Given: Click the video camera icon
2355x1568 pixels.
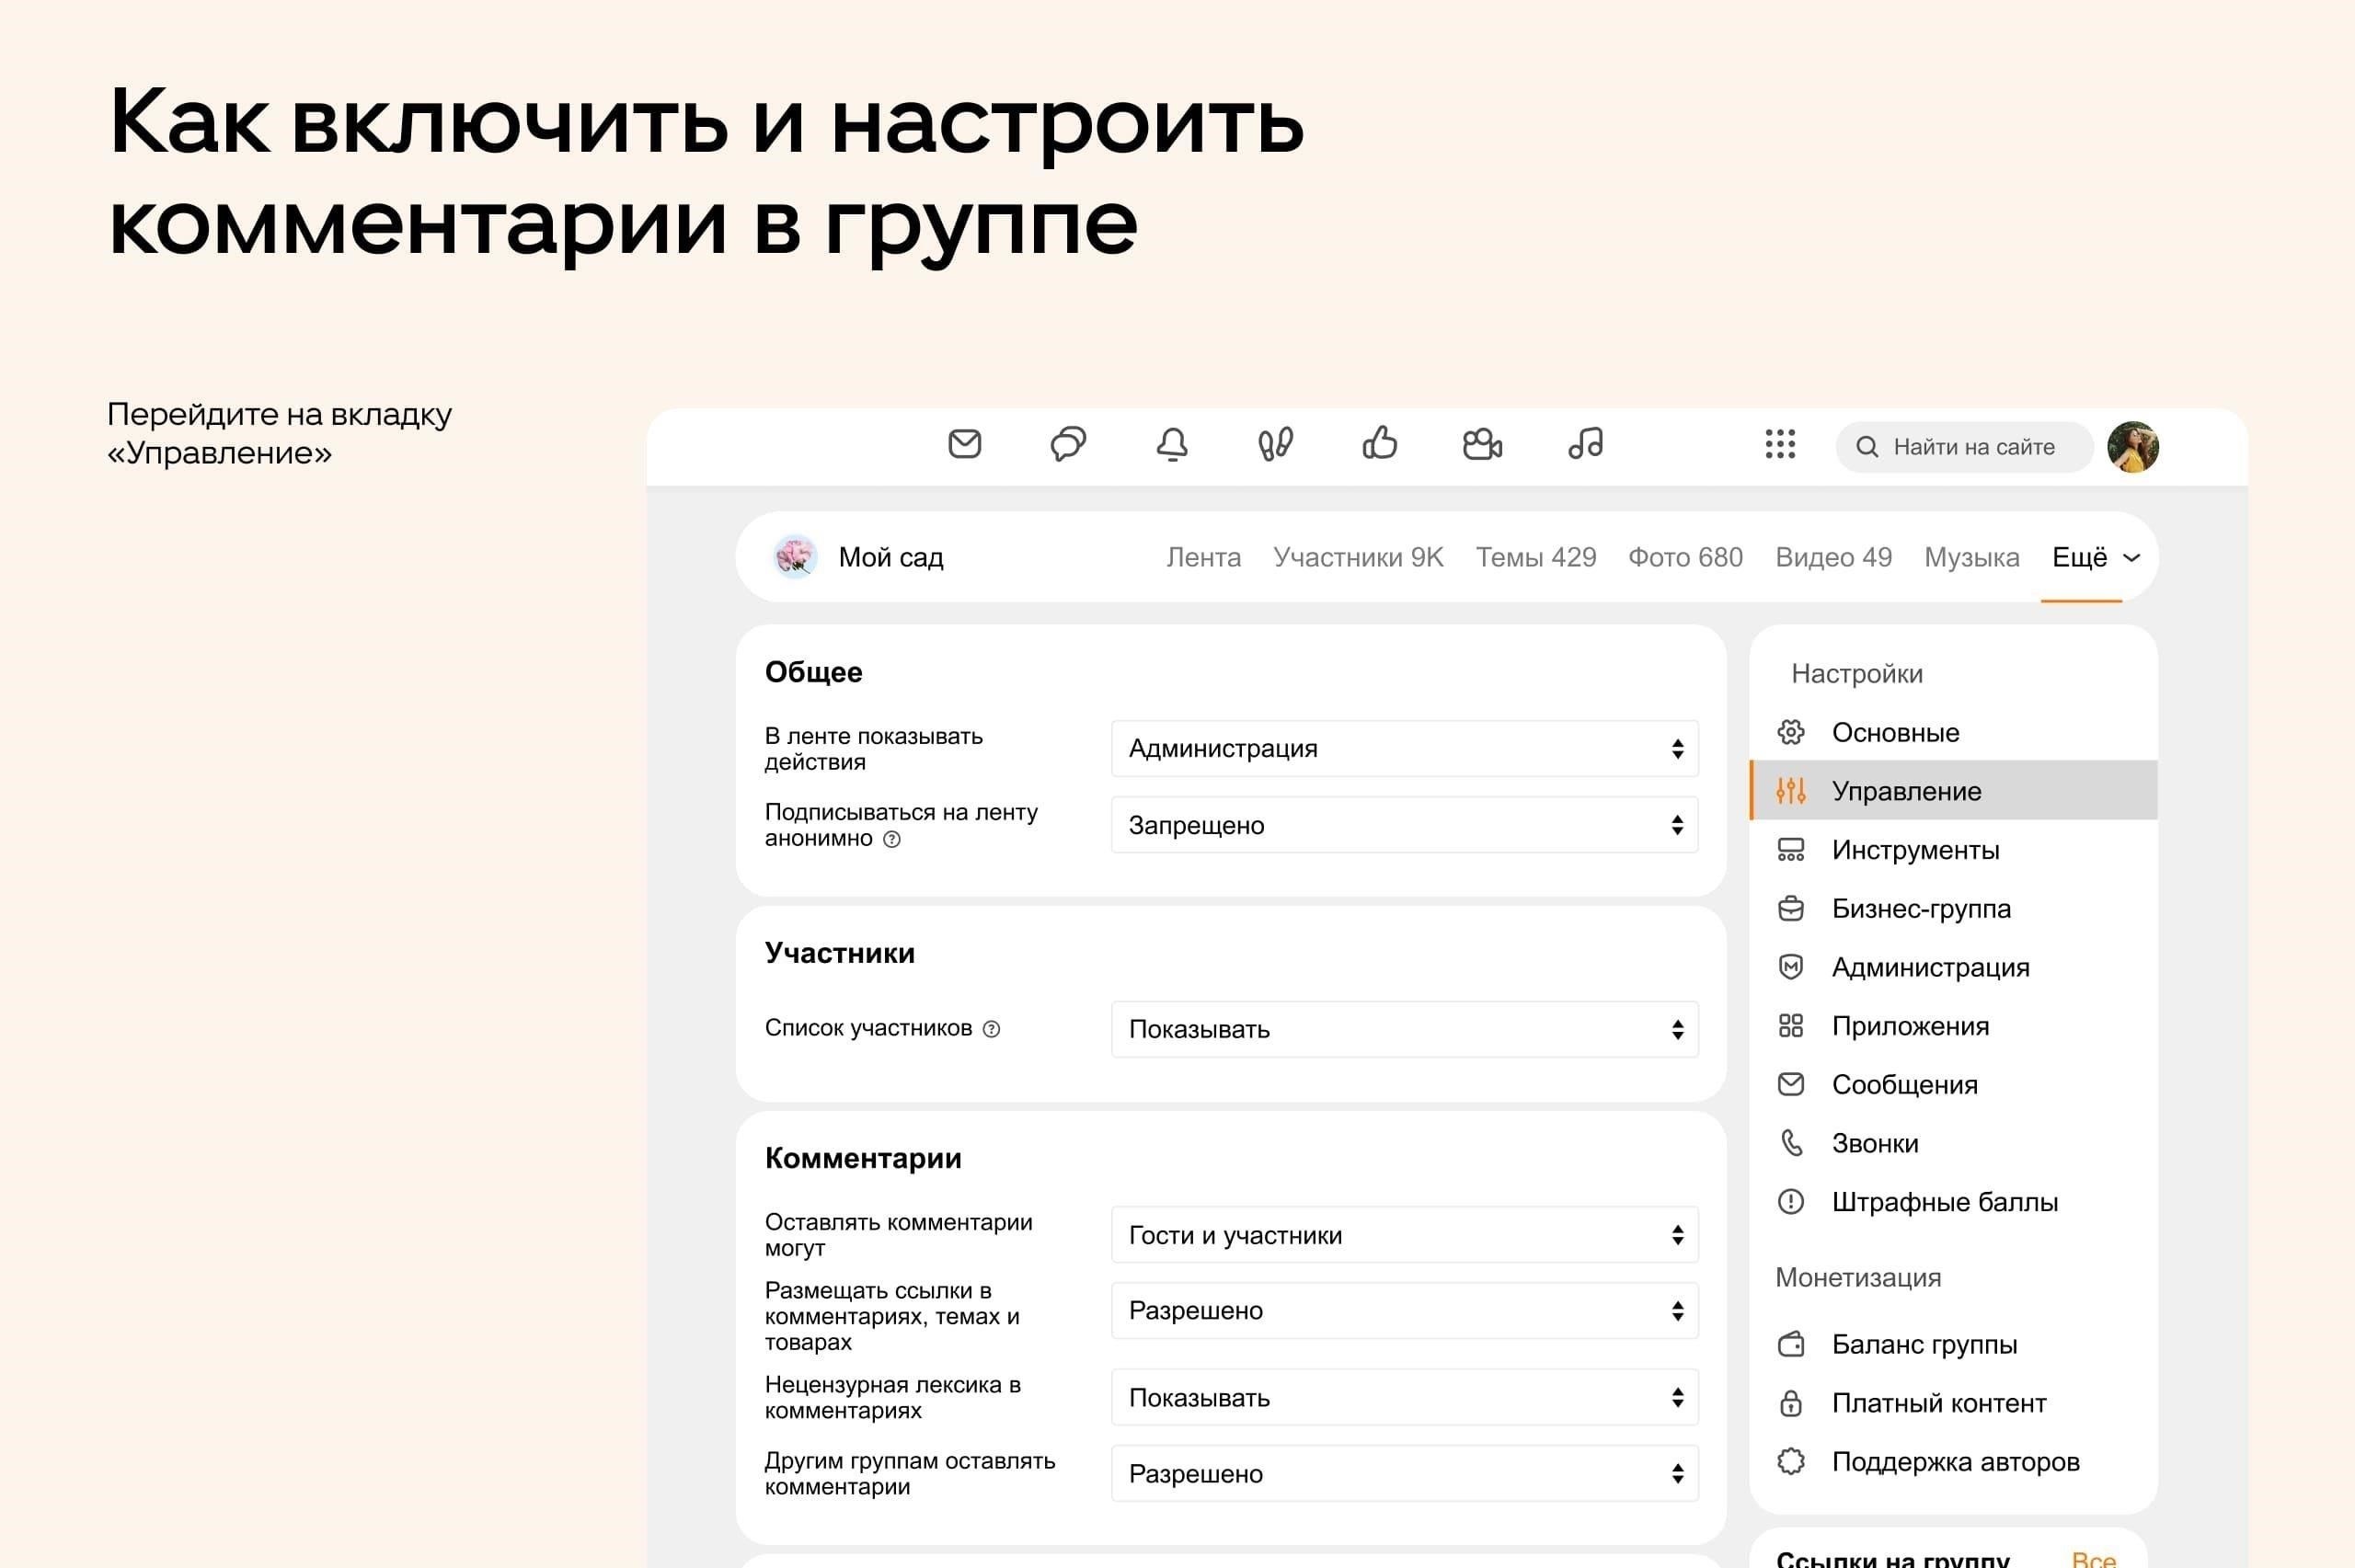Looking at the screenshot, I should coord(1482,444).
